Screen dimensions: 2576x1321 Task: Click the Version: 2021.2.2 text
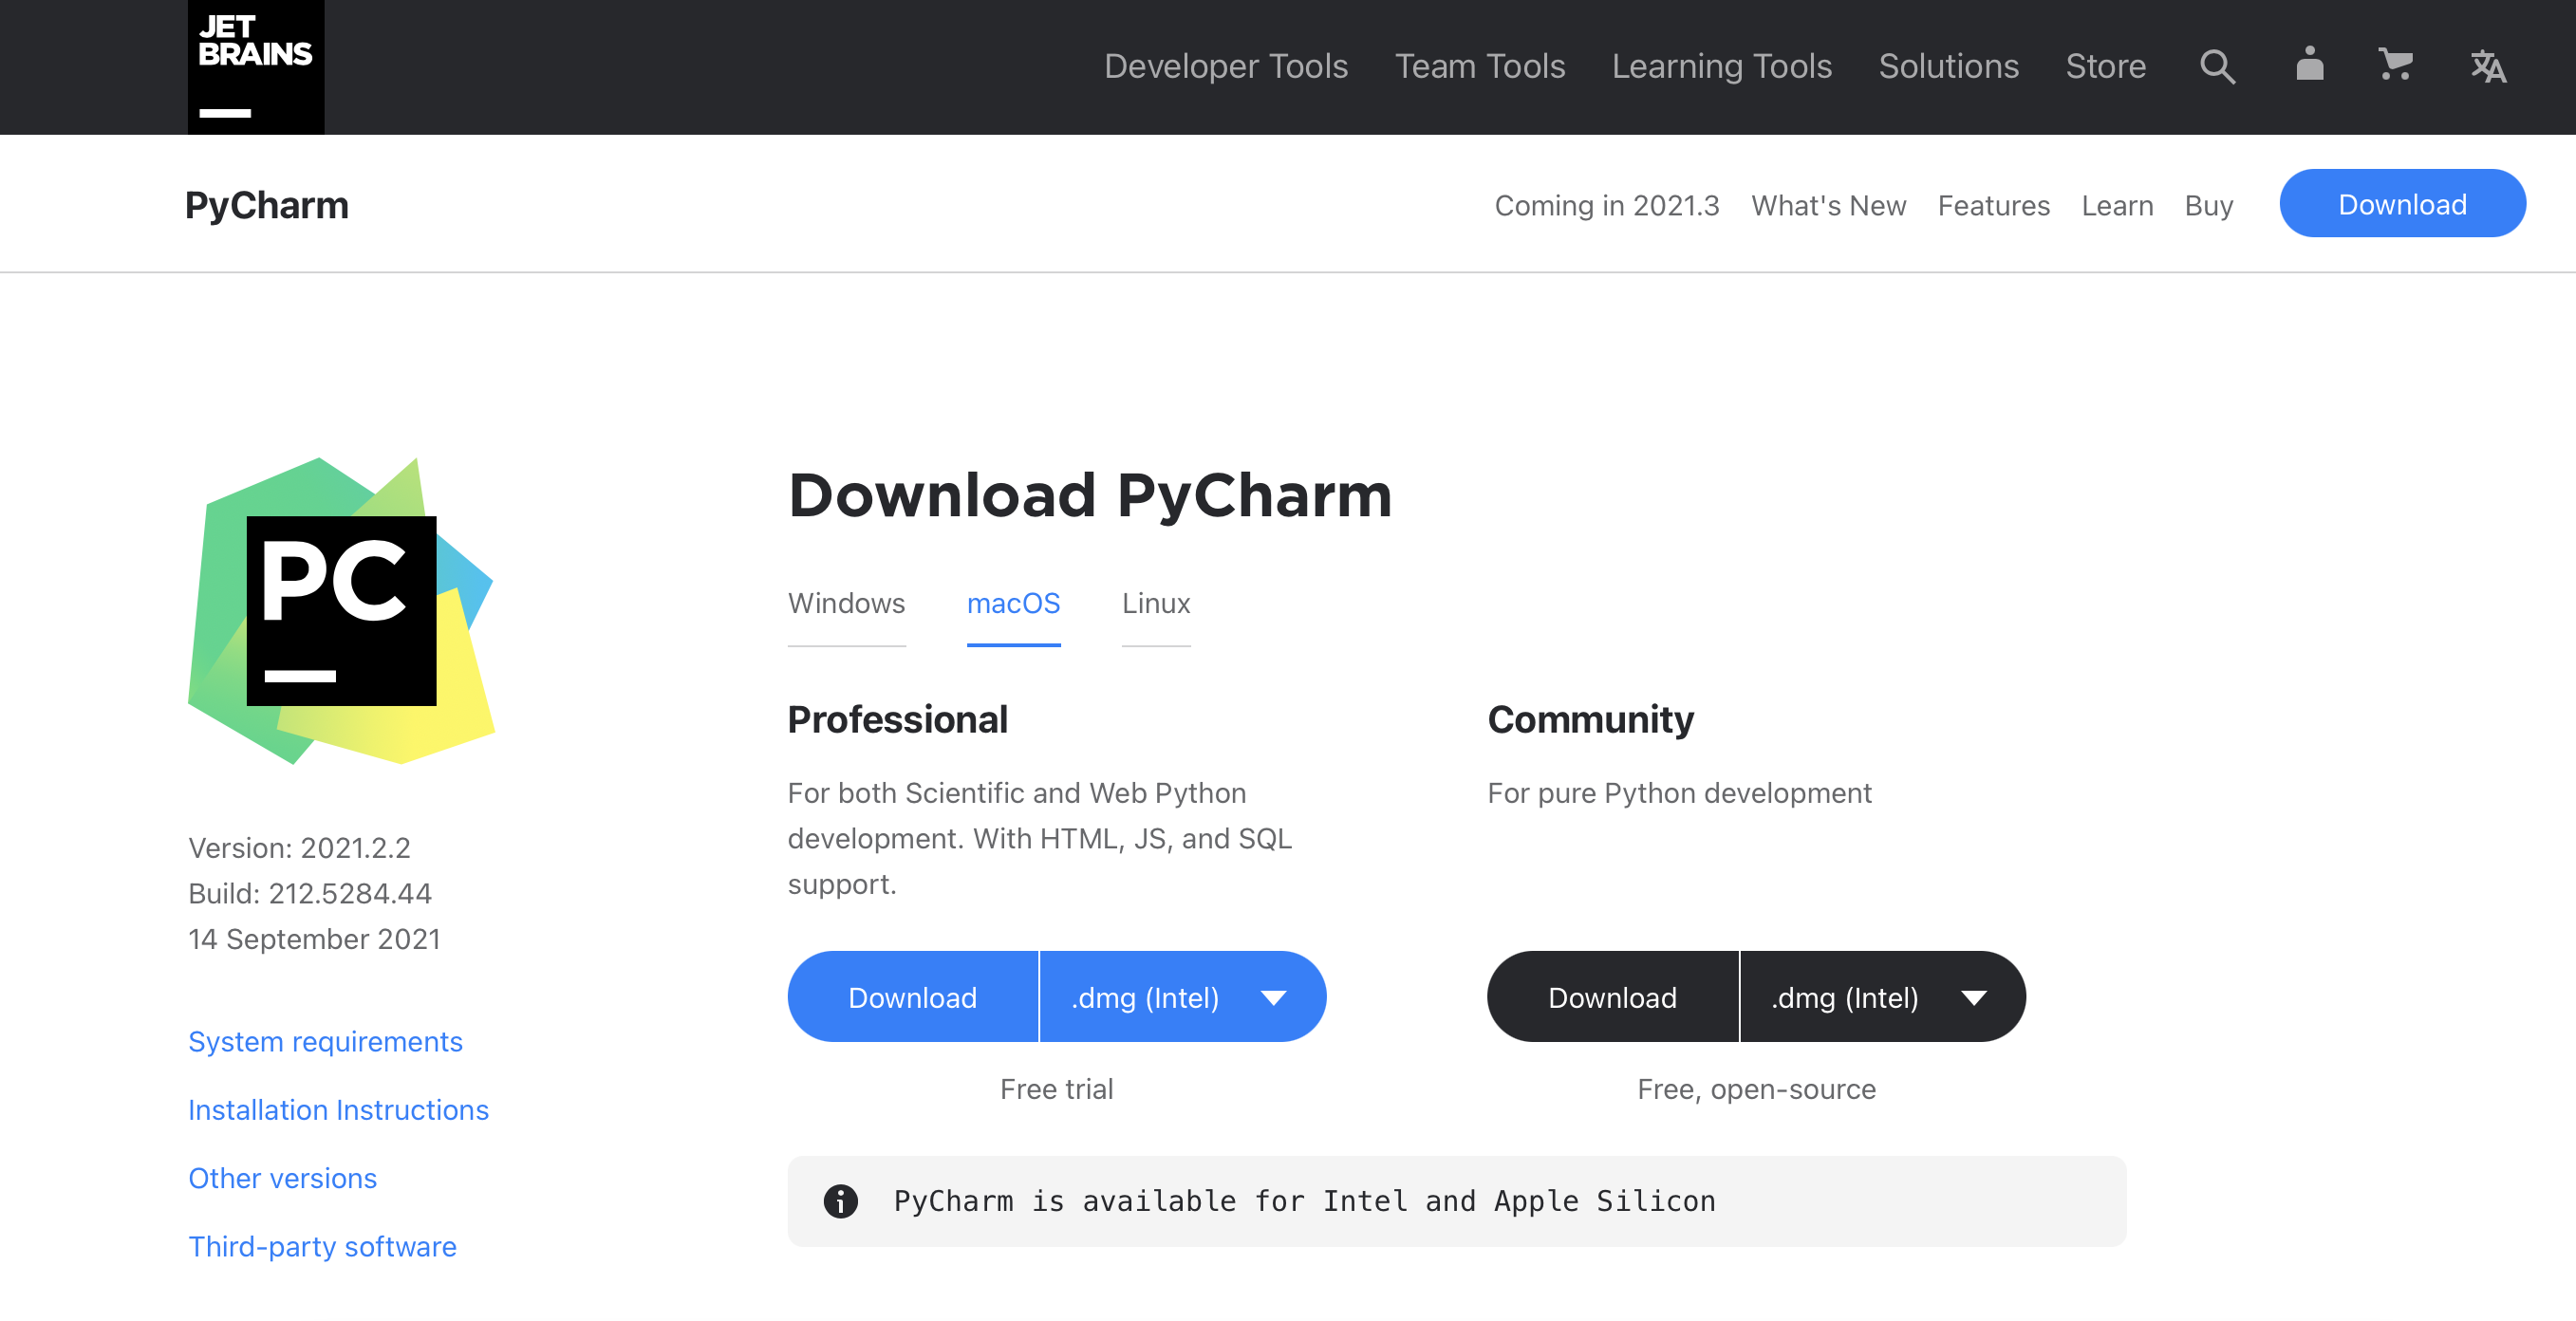[299, 848]
